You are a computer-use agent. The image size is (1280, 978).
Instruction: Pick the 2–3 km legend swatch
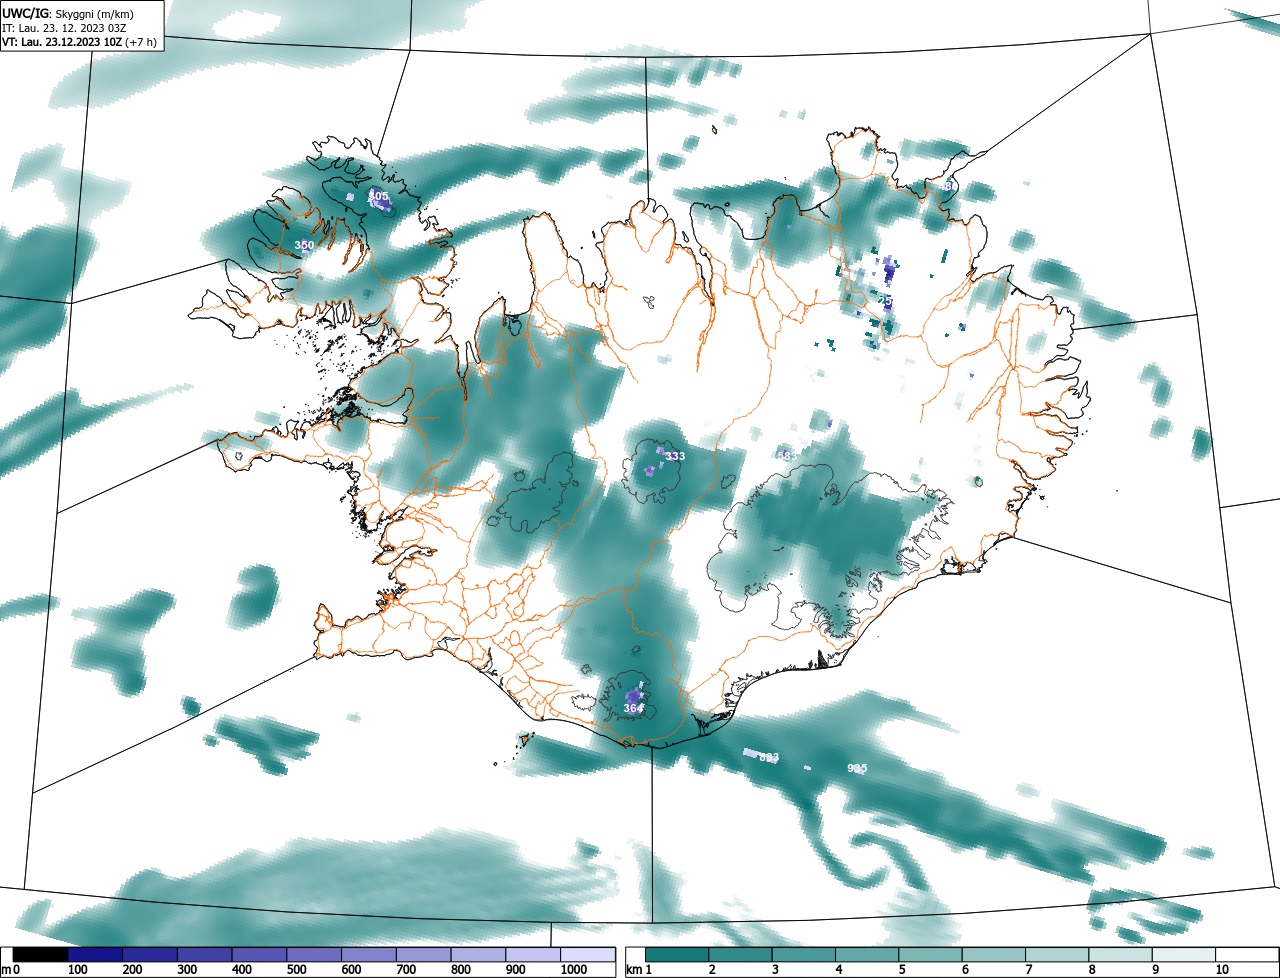(x=740, y=955)
